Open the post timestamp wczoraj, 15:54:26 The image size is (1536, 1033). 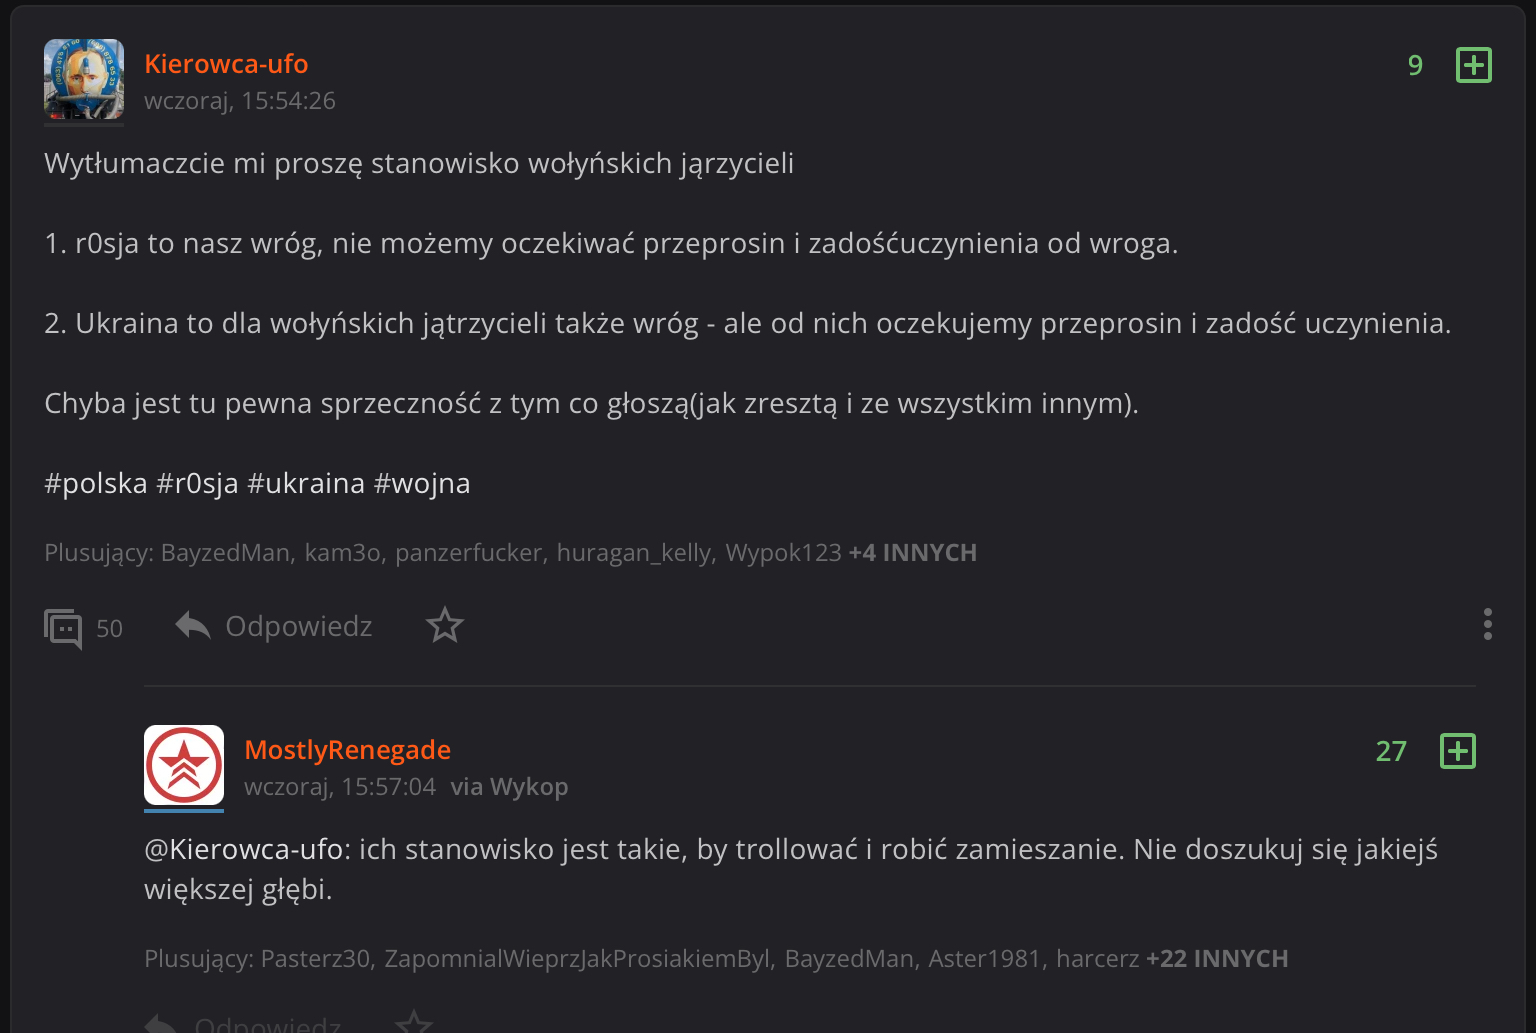tap(240, 101)
